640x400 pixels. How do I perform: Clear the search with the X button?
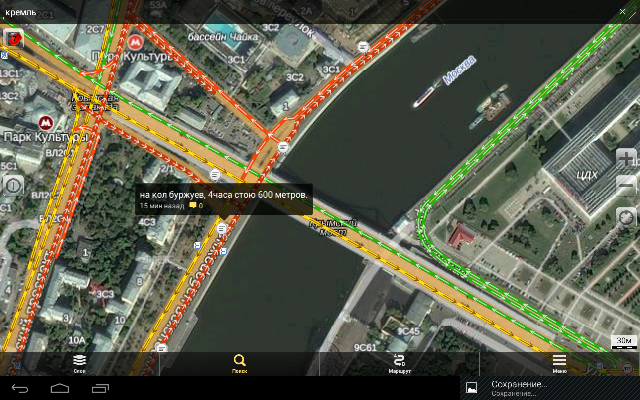(x=625, y=12)
